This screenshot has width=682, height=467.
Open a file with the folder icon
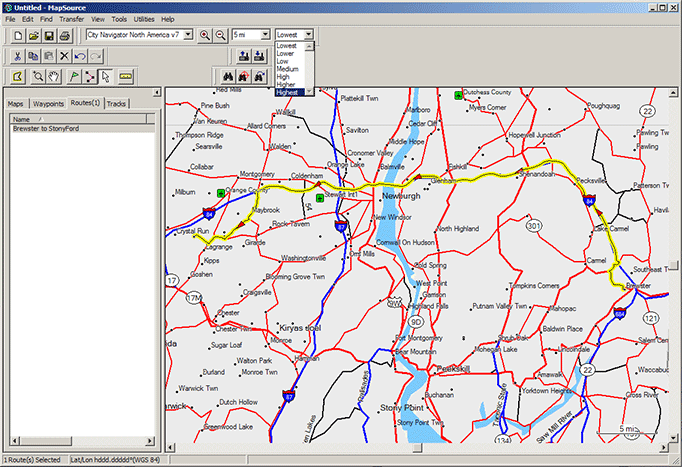[34, 36]
